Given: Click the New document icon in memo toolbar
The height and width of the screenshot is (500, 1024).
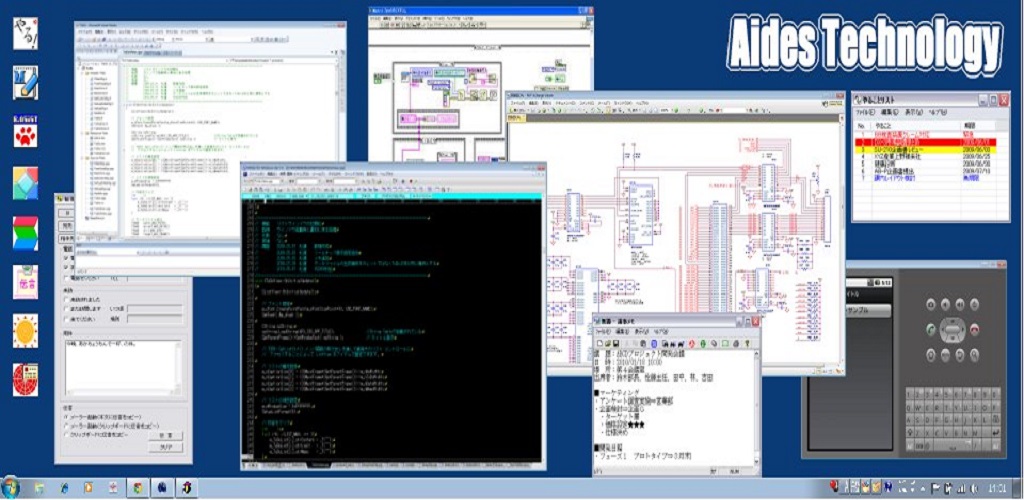Looking at the screenshot, I should (598, 343).
